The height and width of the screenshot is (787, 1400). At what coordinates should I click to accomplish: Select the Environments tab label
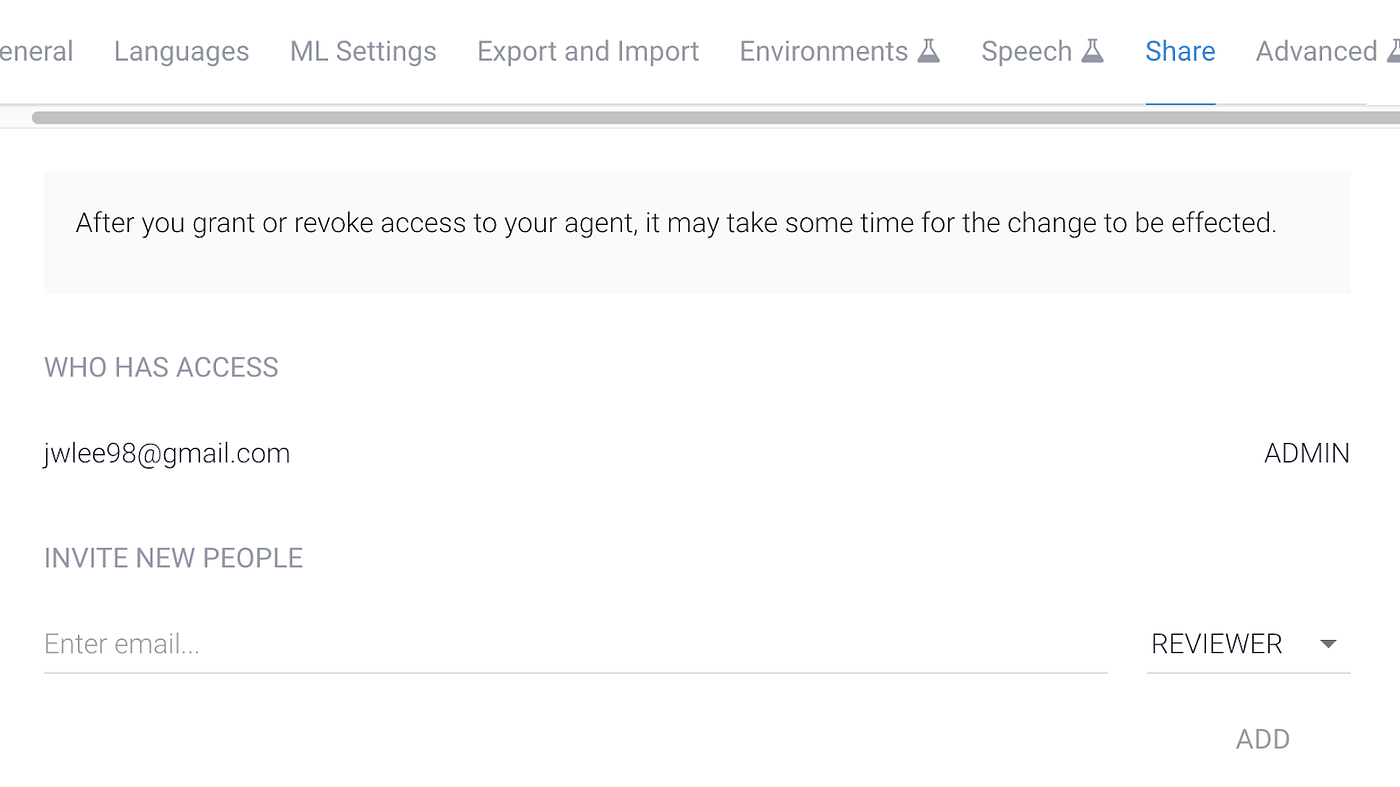(823, 51)
